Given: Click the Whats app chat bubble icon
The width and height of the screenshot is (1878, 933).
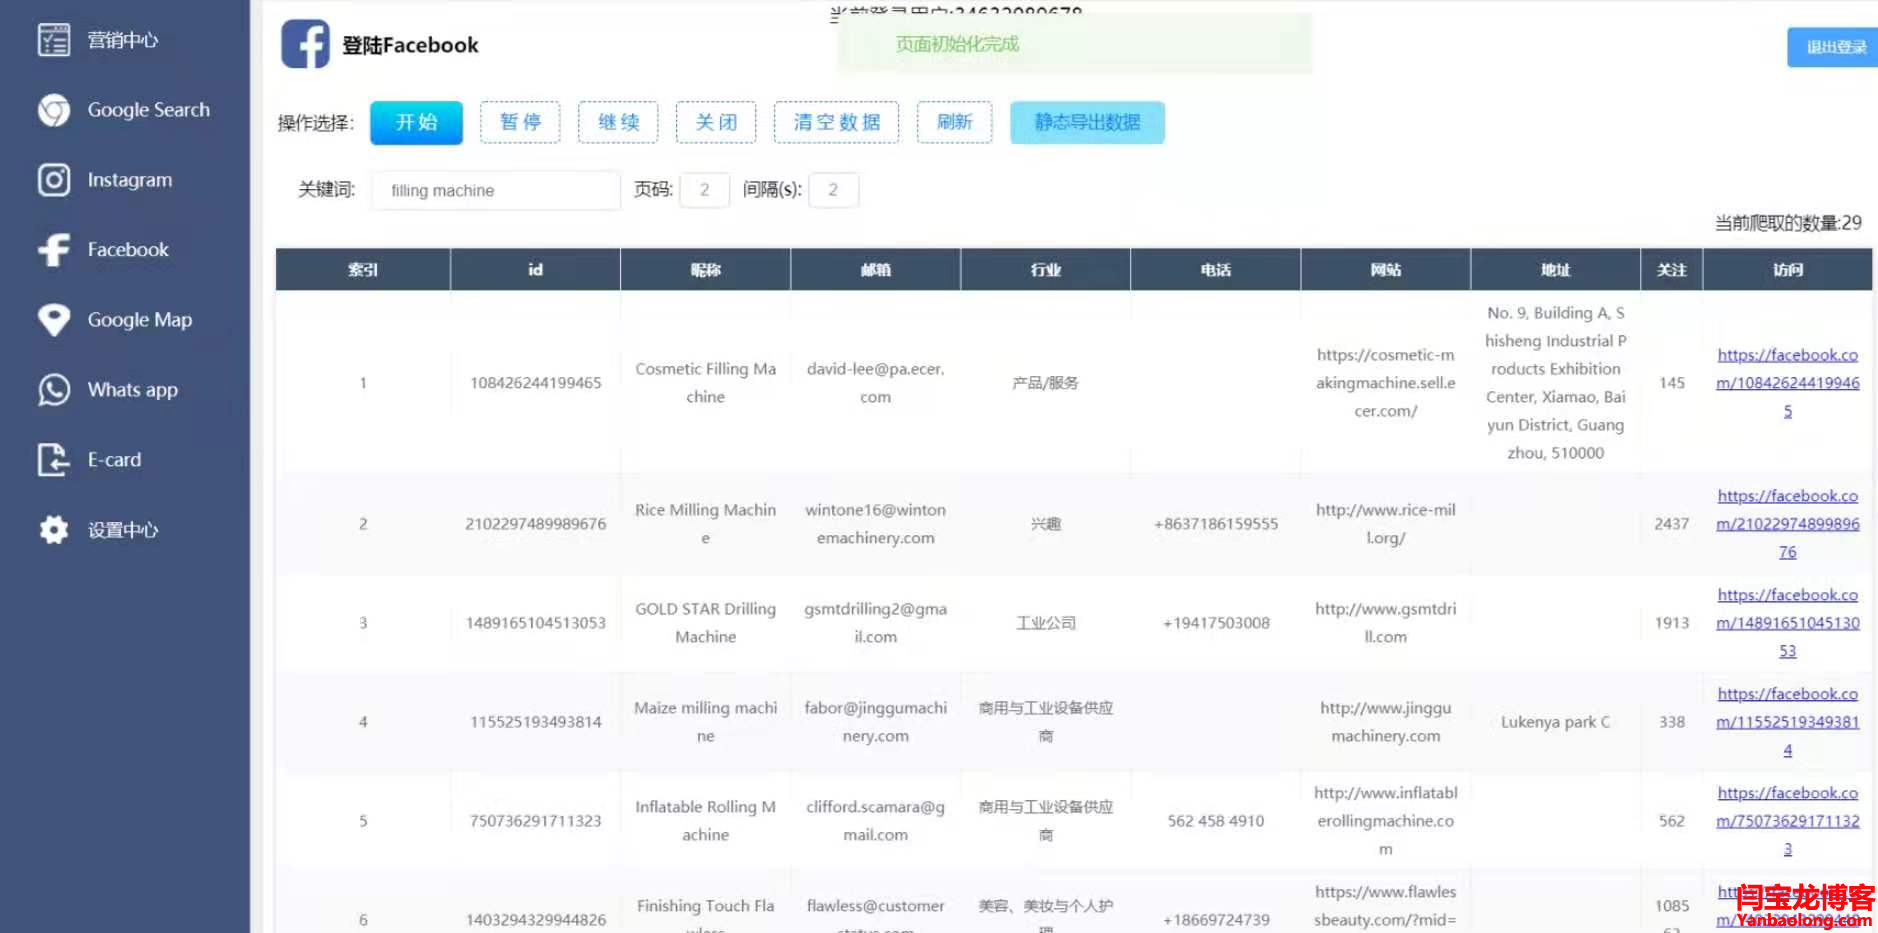Looking at the screenshot, I should coord(54,390).
